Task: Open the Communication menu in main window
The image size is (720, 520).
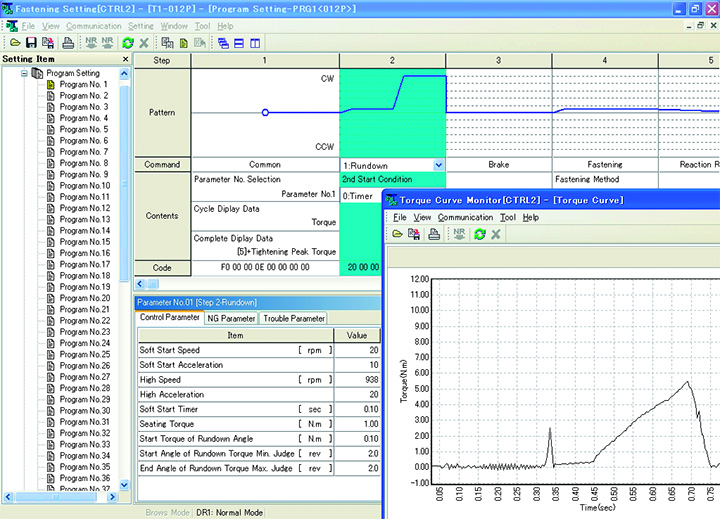Action: click(x=94, y=25)
